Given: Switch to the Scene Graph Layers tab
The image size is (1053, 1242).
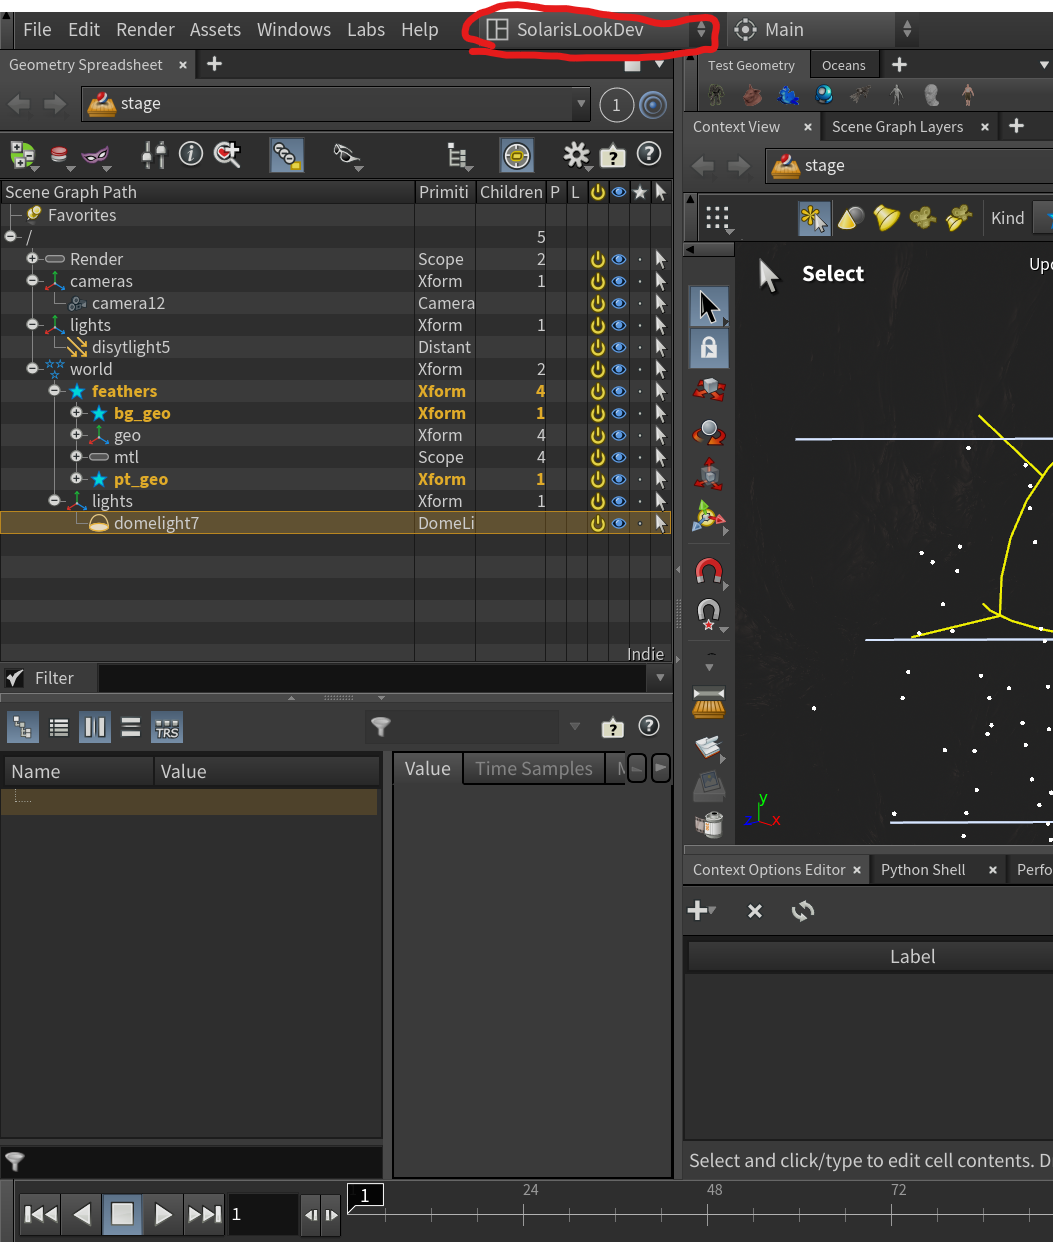Looking at the screenshot, I should coord(897,127).
